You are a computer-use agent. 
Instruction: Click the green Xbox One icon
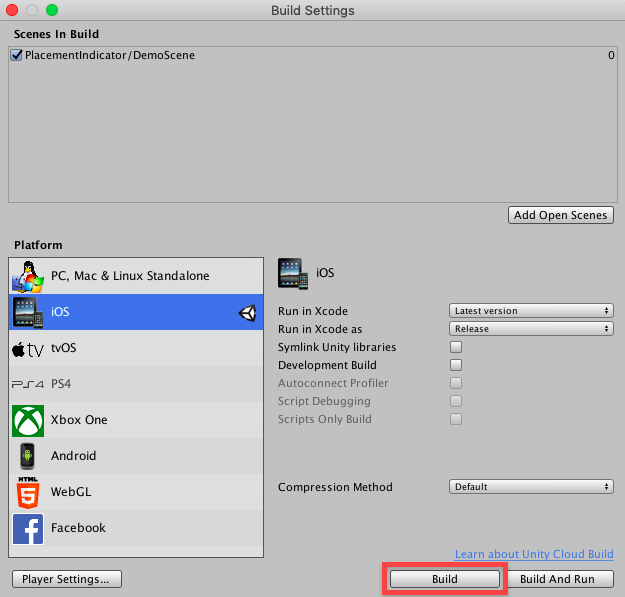[x=28, y=421]
